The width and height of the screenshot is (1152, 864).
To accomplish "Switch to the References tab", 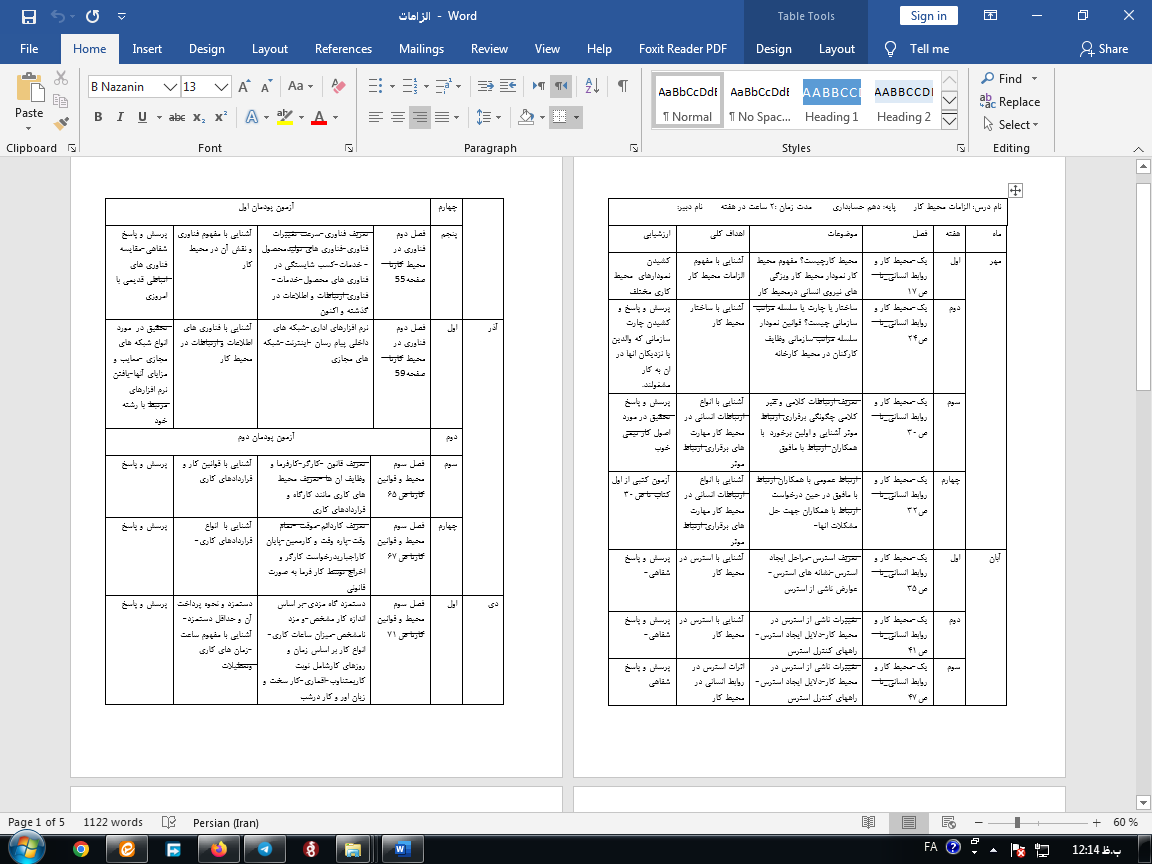I will (343, 49).
